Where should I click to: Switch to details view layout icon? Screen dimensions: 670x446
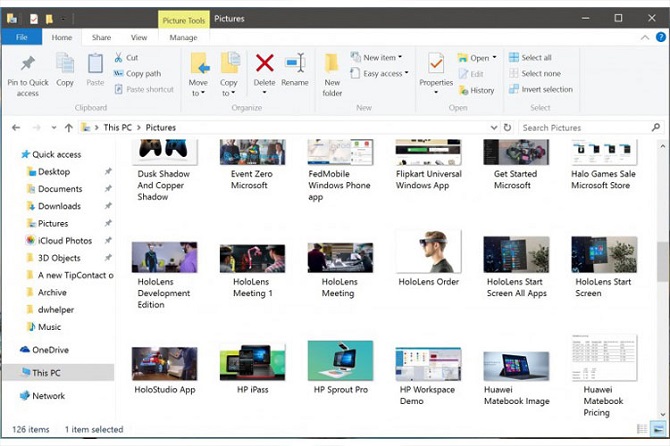[x=642, y=428]
